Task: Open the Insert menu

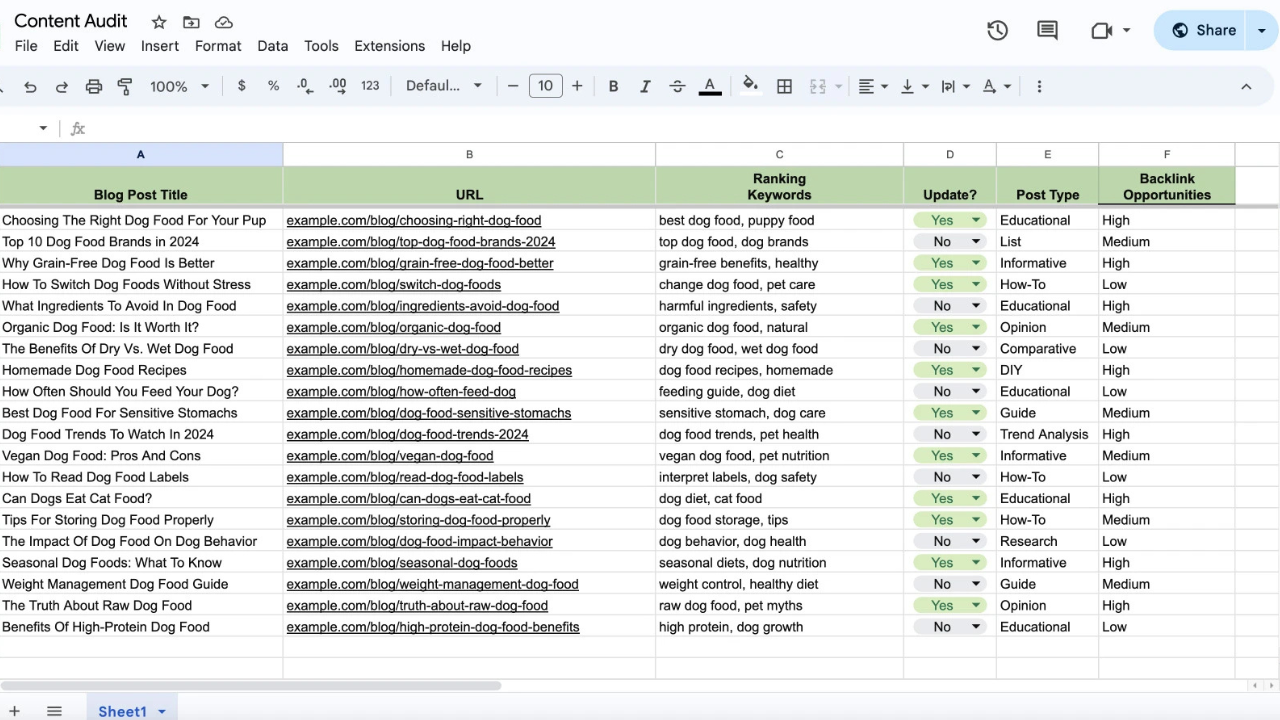Action: (x=160, y=46)
